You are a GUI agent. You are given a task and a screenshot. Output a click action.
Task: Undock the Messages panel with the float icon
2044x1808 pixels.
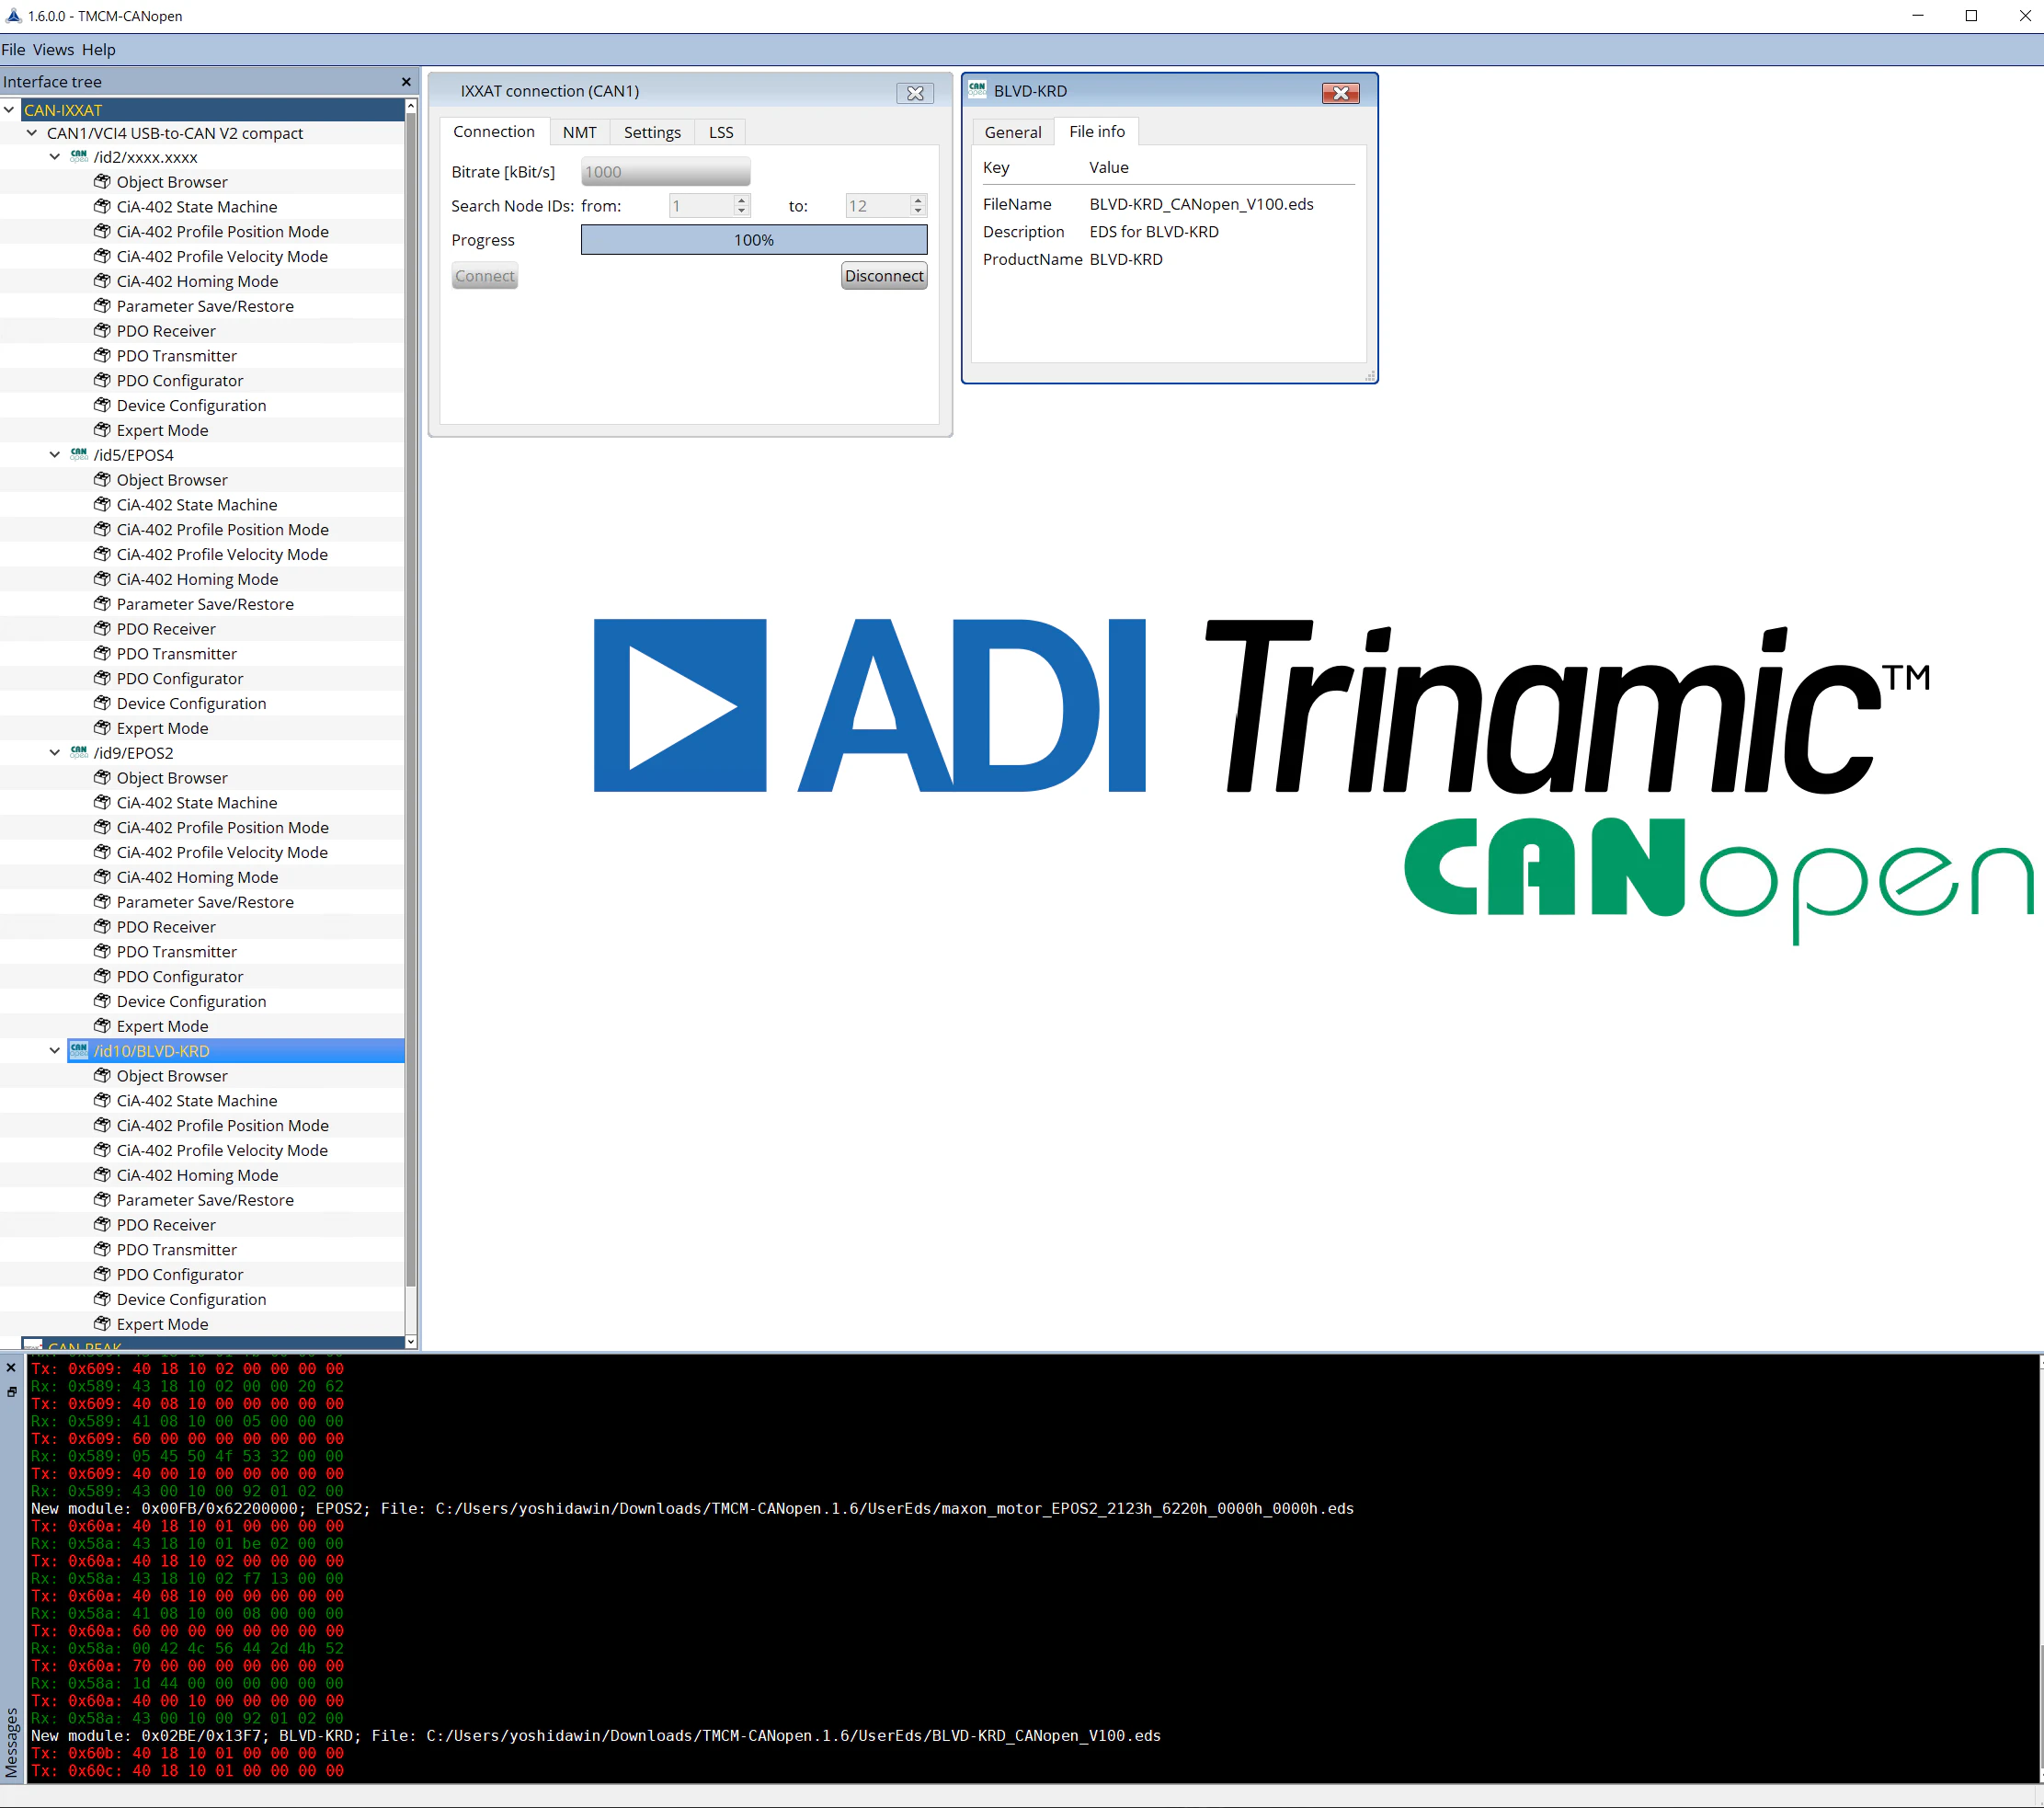[11, 1392]
